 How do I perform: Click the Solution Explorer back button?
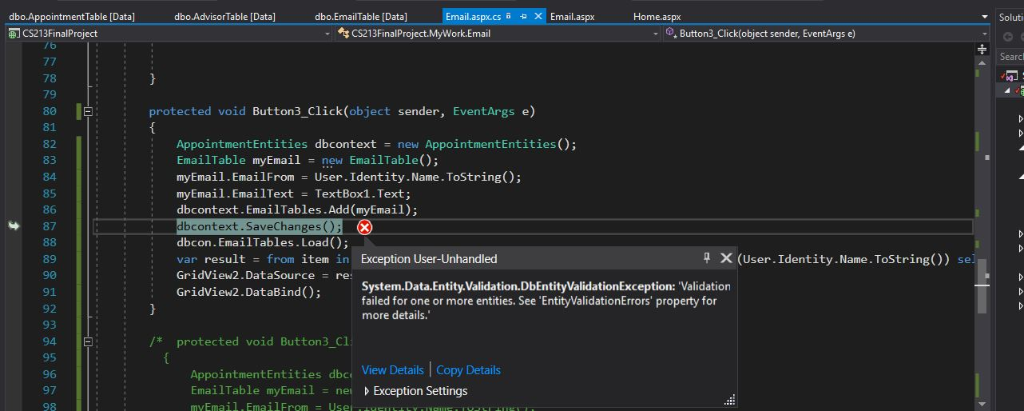coord(1008,37)
